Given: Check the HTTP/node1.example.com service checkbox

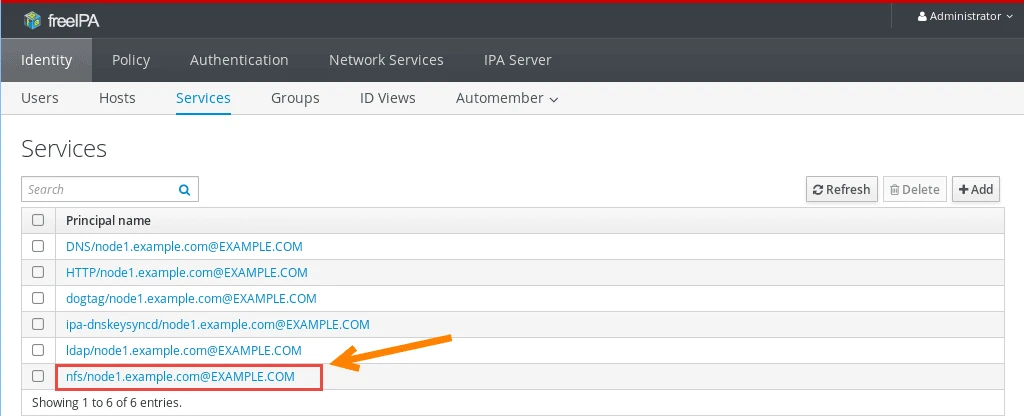Looking at the screenshot, I should point(38,272).
